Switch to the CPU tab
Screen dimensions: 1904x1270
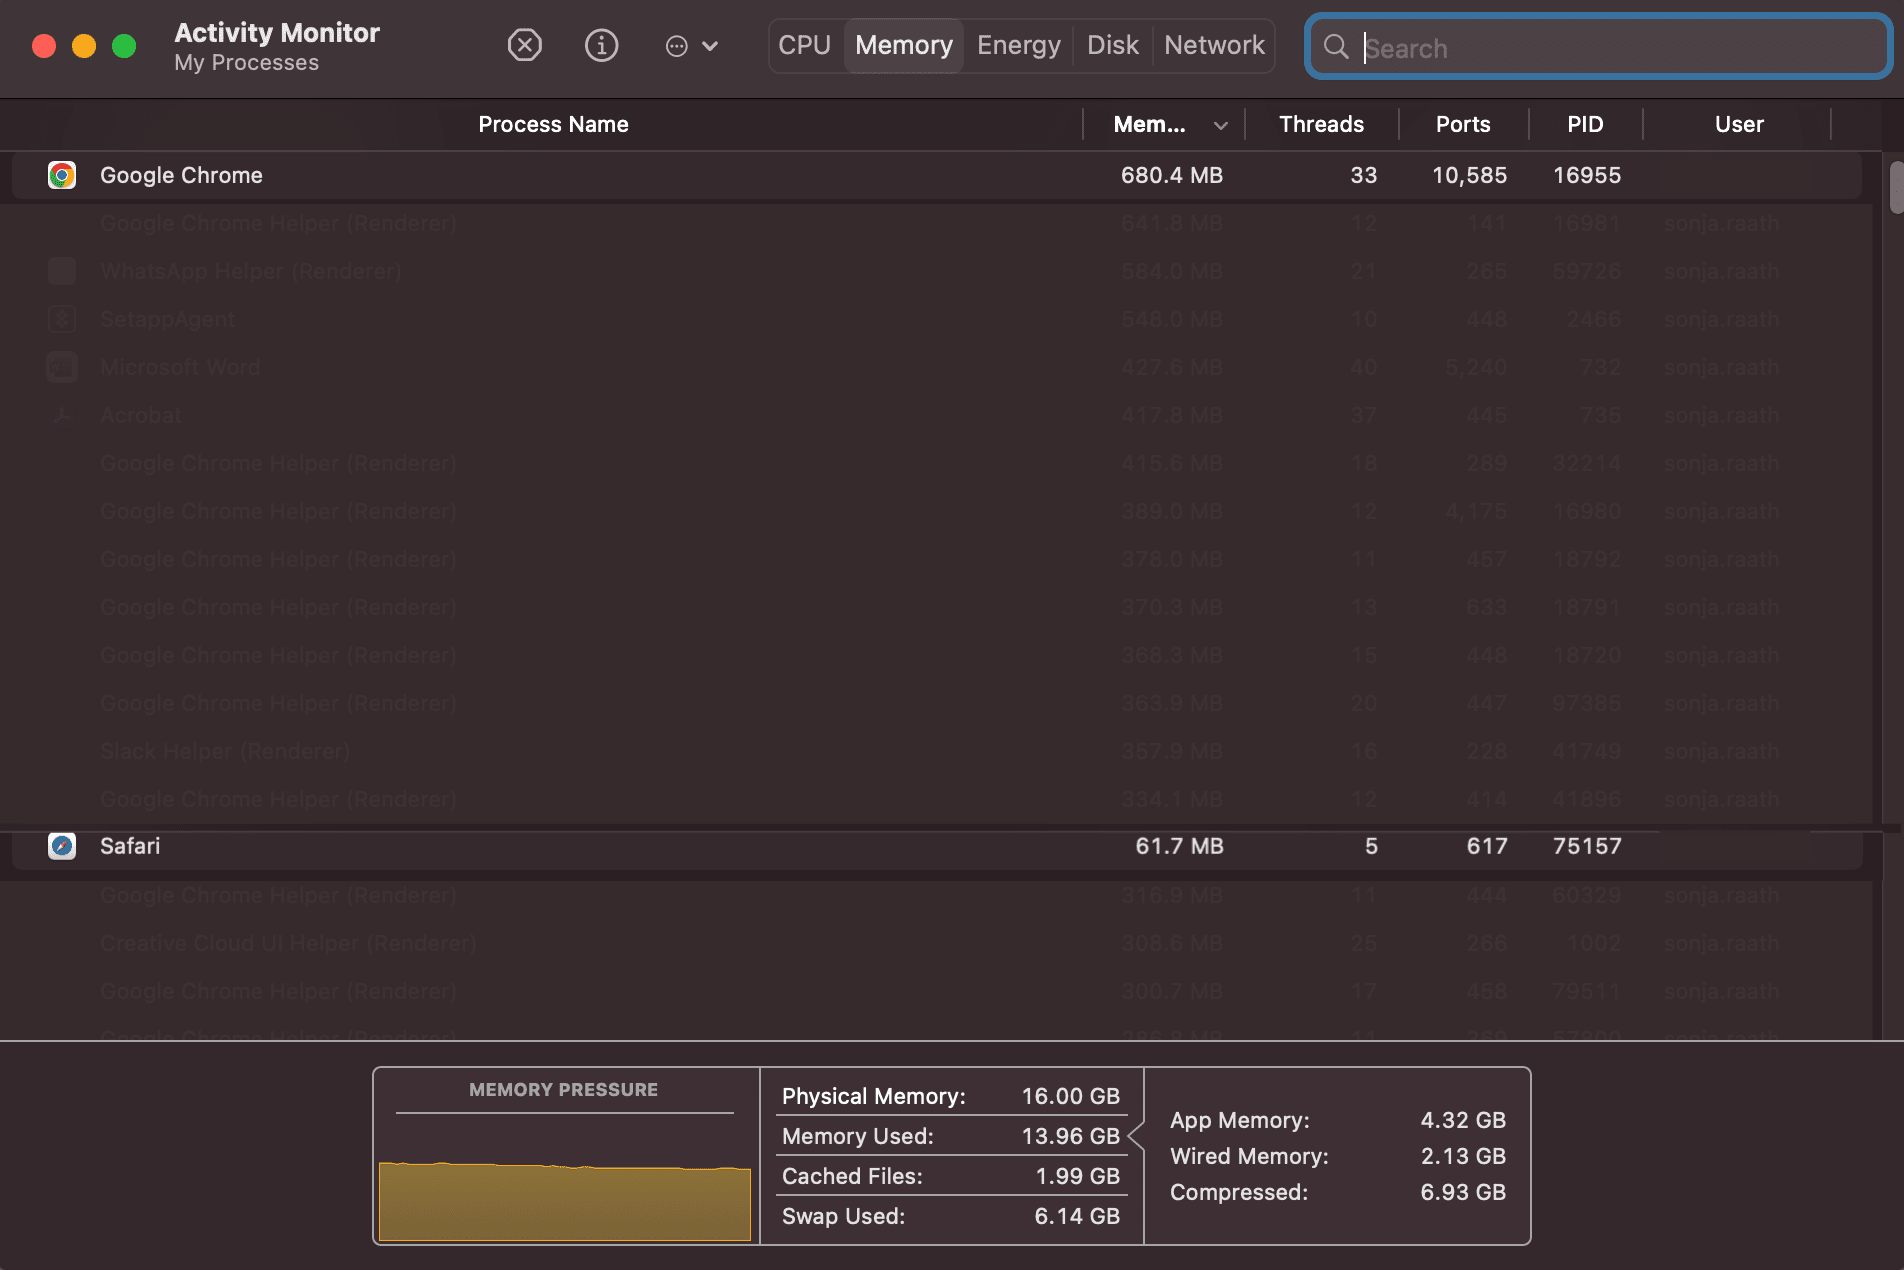pos(805,45)
